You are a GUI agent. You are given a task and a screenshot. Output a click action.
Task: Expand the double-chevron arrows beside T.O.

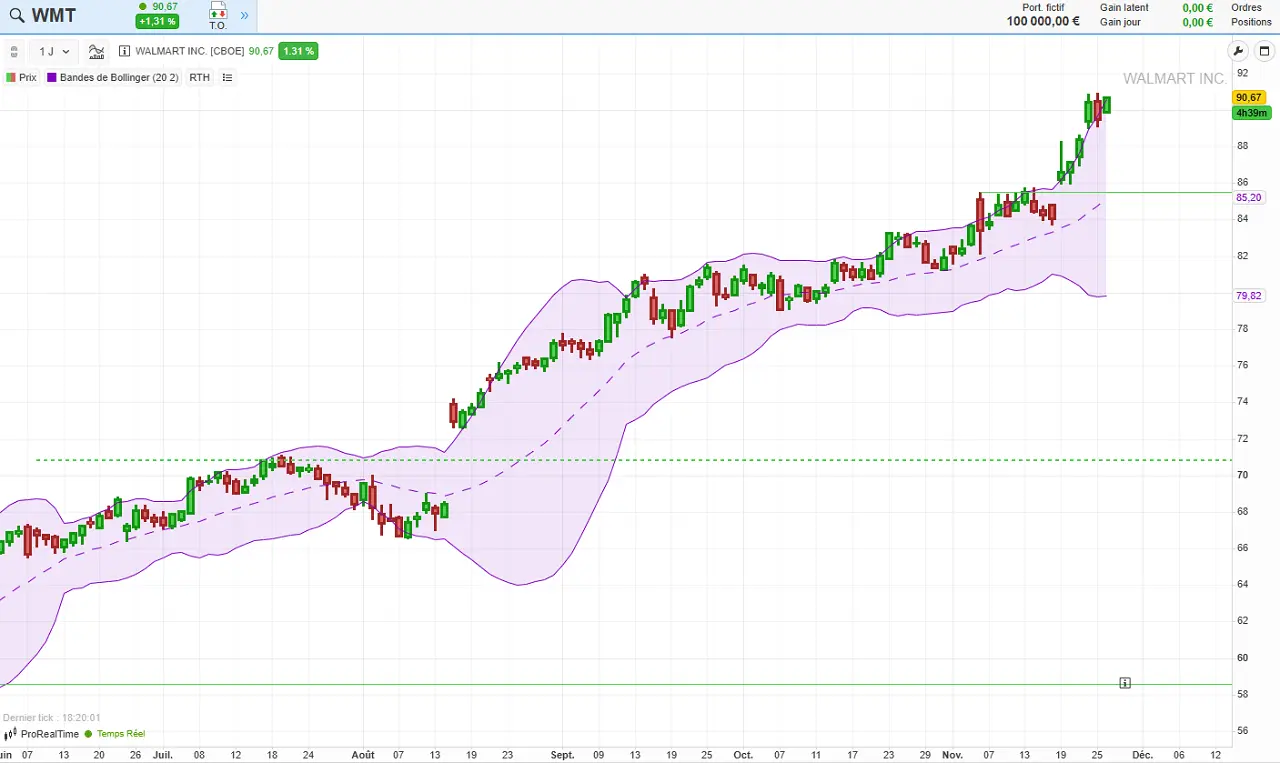point(244,15)
